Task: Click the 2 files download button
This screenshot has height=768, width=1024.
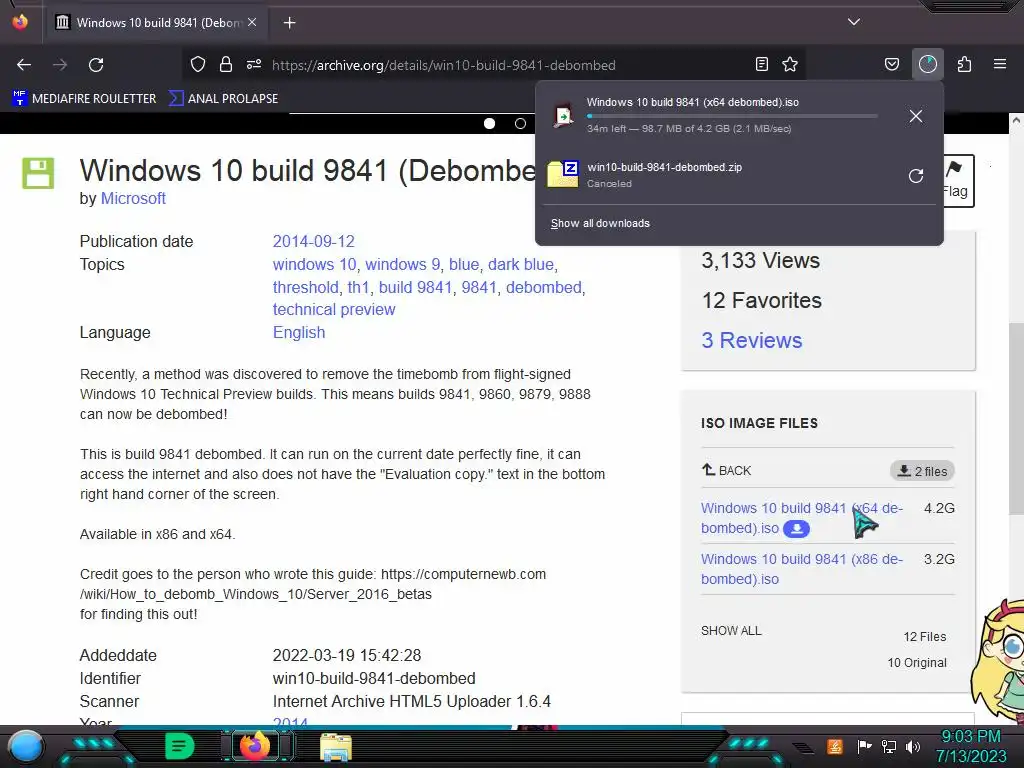Action: click(922, 471)
